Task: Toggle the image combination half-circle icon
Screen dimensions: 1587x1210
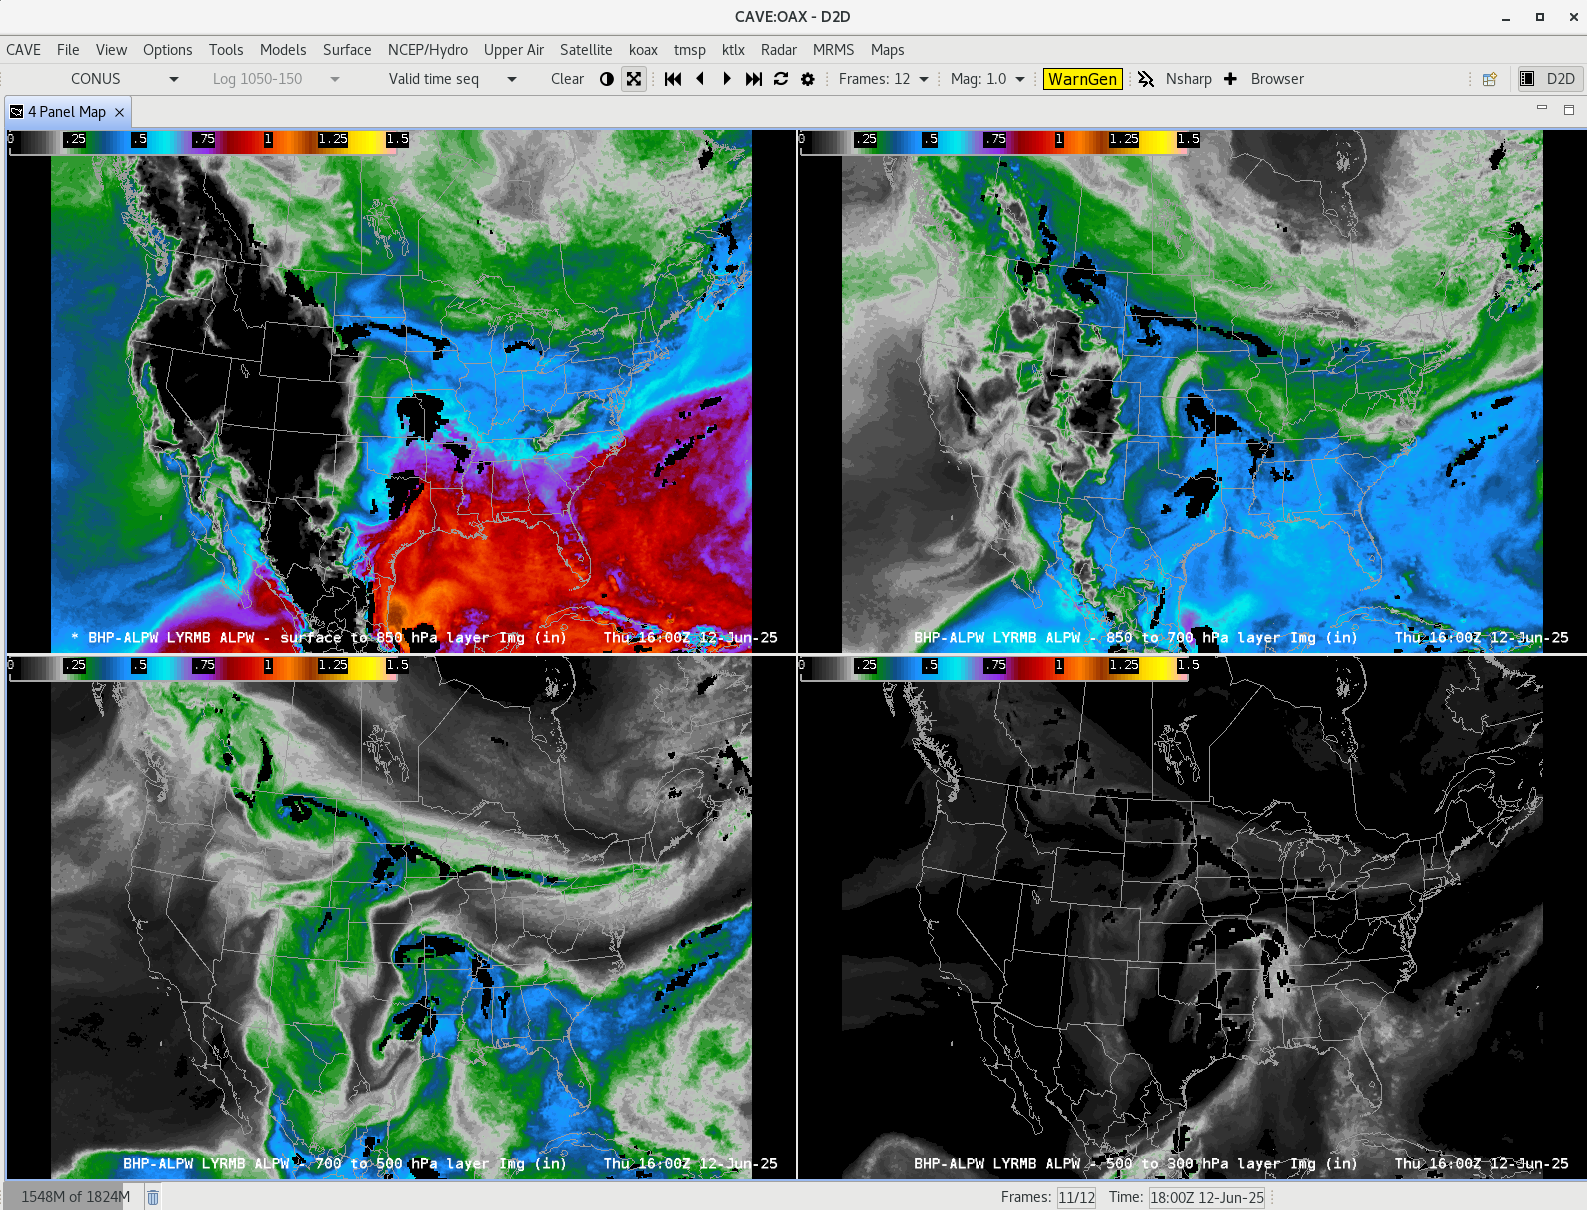Action: 606,79
